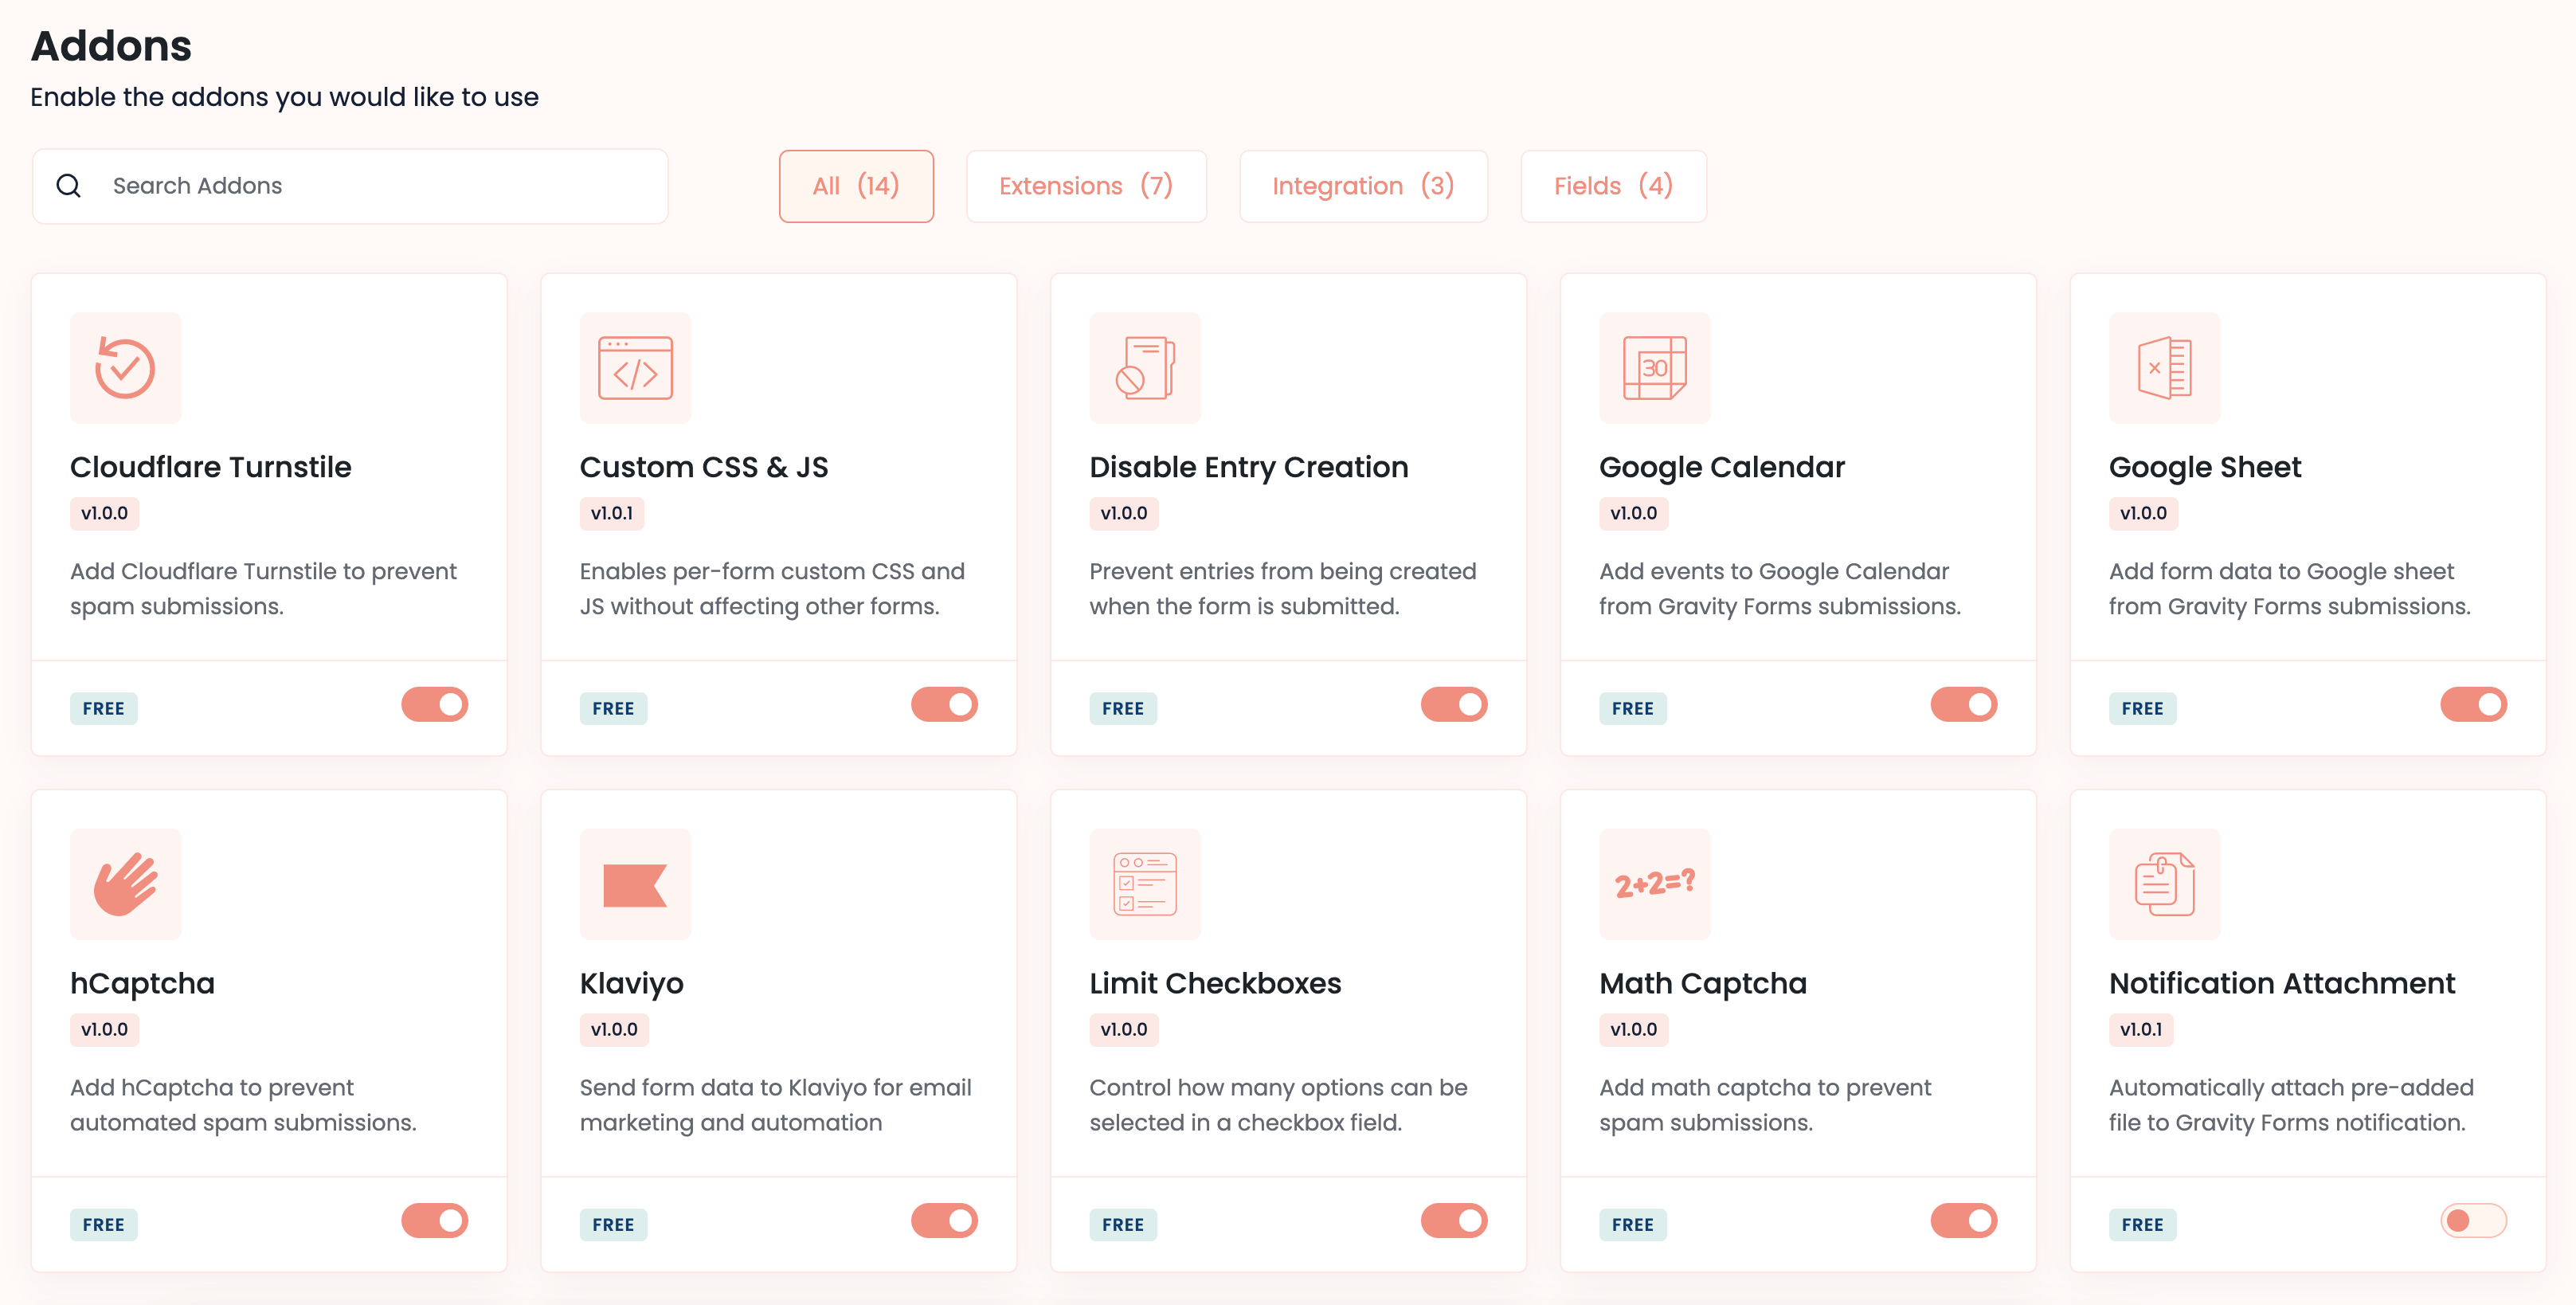
Task: Click the Disable Entry Creation icon
Action: pos(1144,368)
